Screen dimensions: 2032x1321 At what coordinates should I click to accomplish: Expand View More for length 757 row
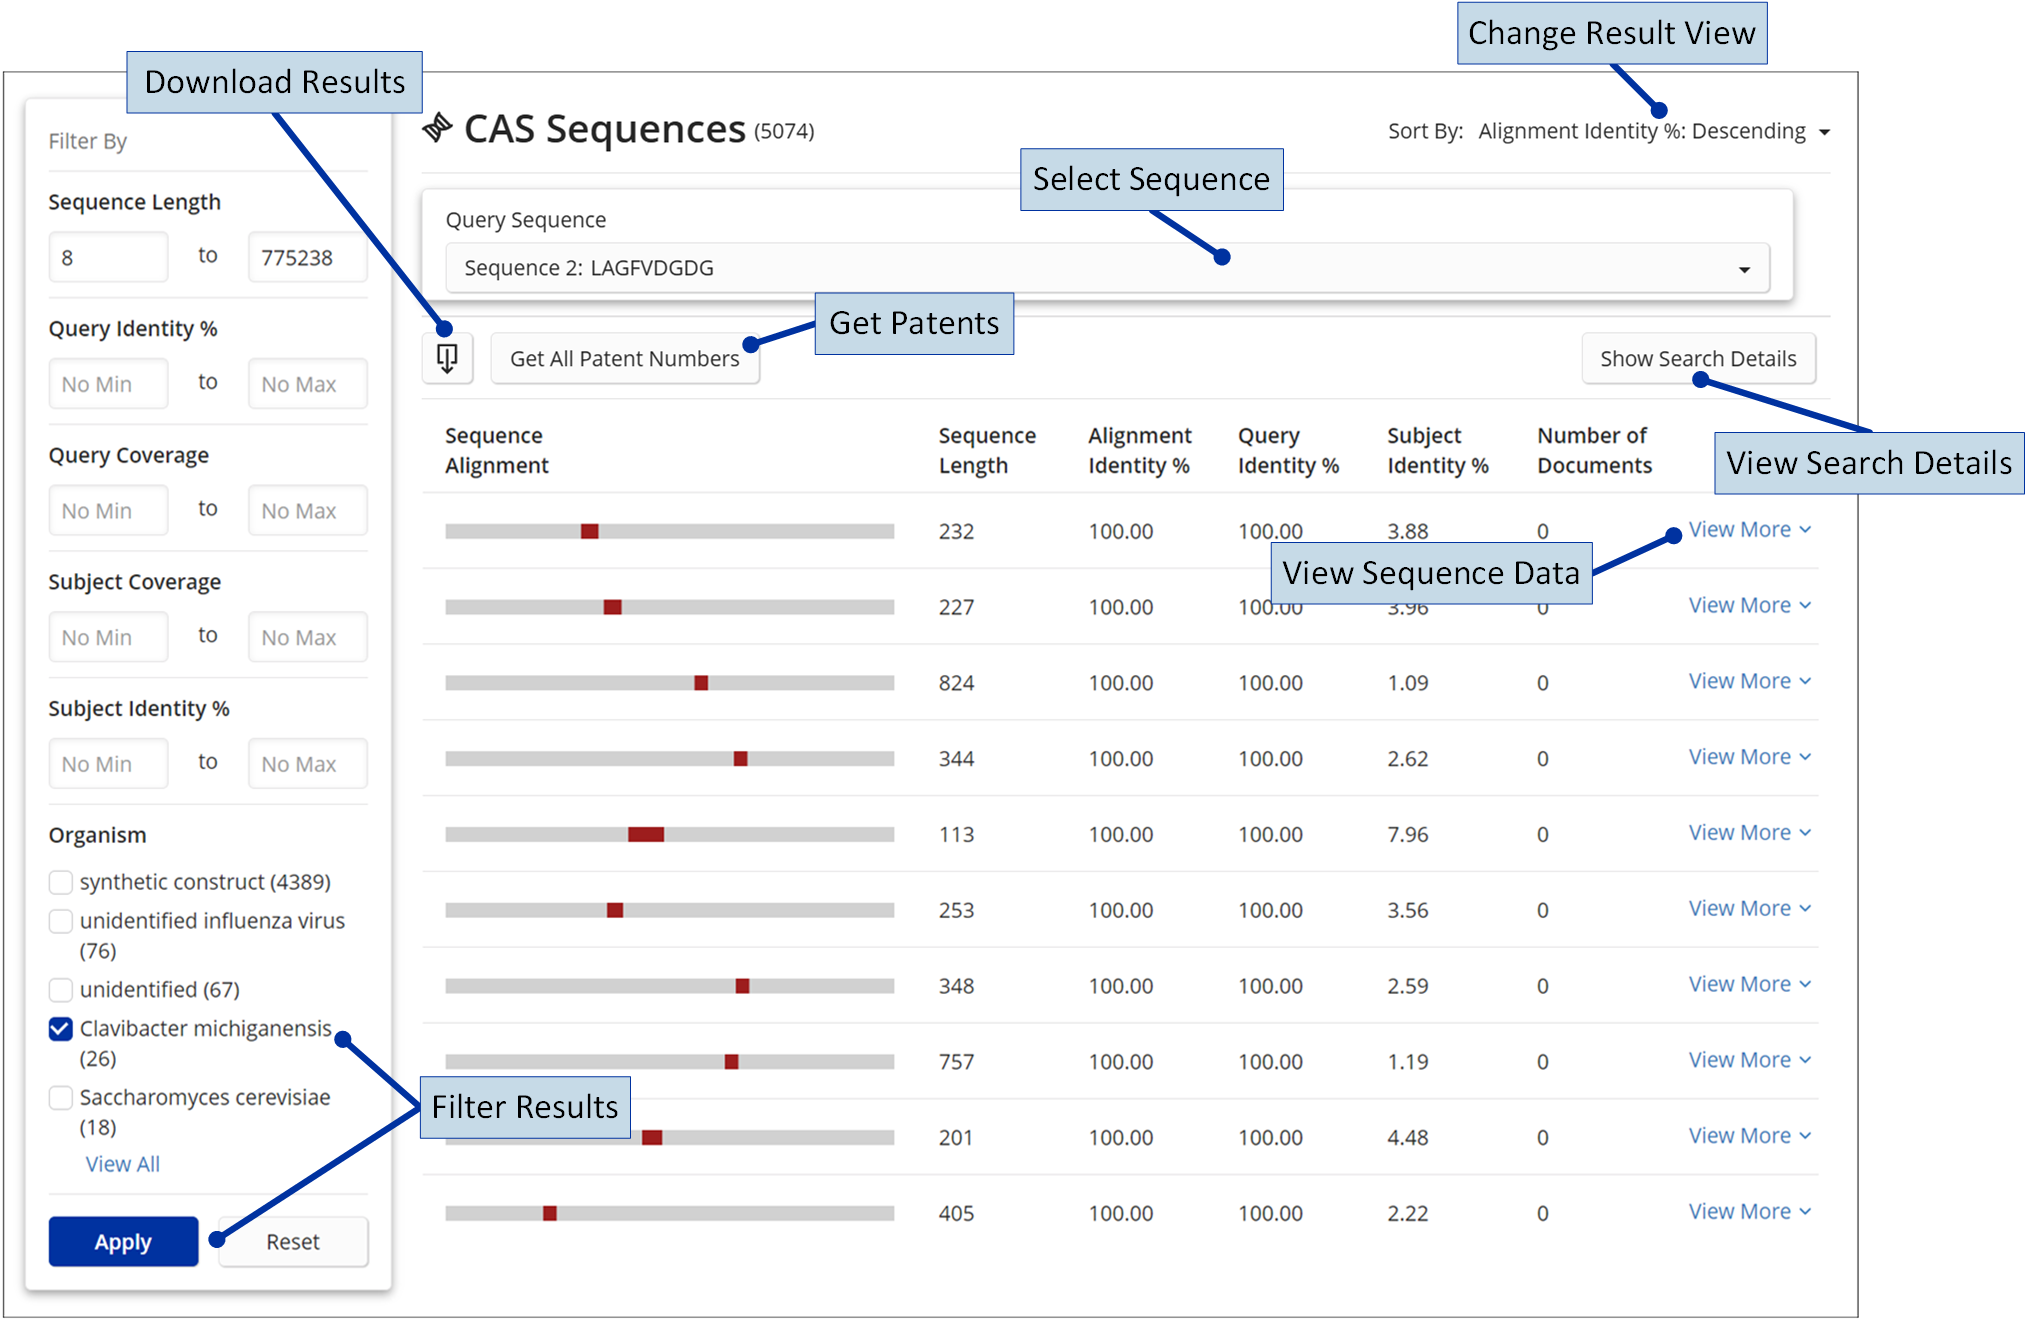tap(1749, 1060)
